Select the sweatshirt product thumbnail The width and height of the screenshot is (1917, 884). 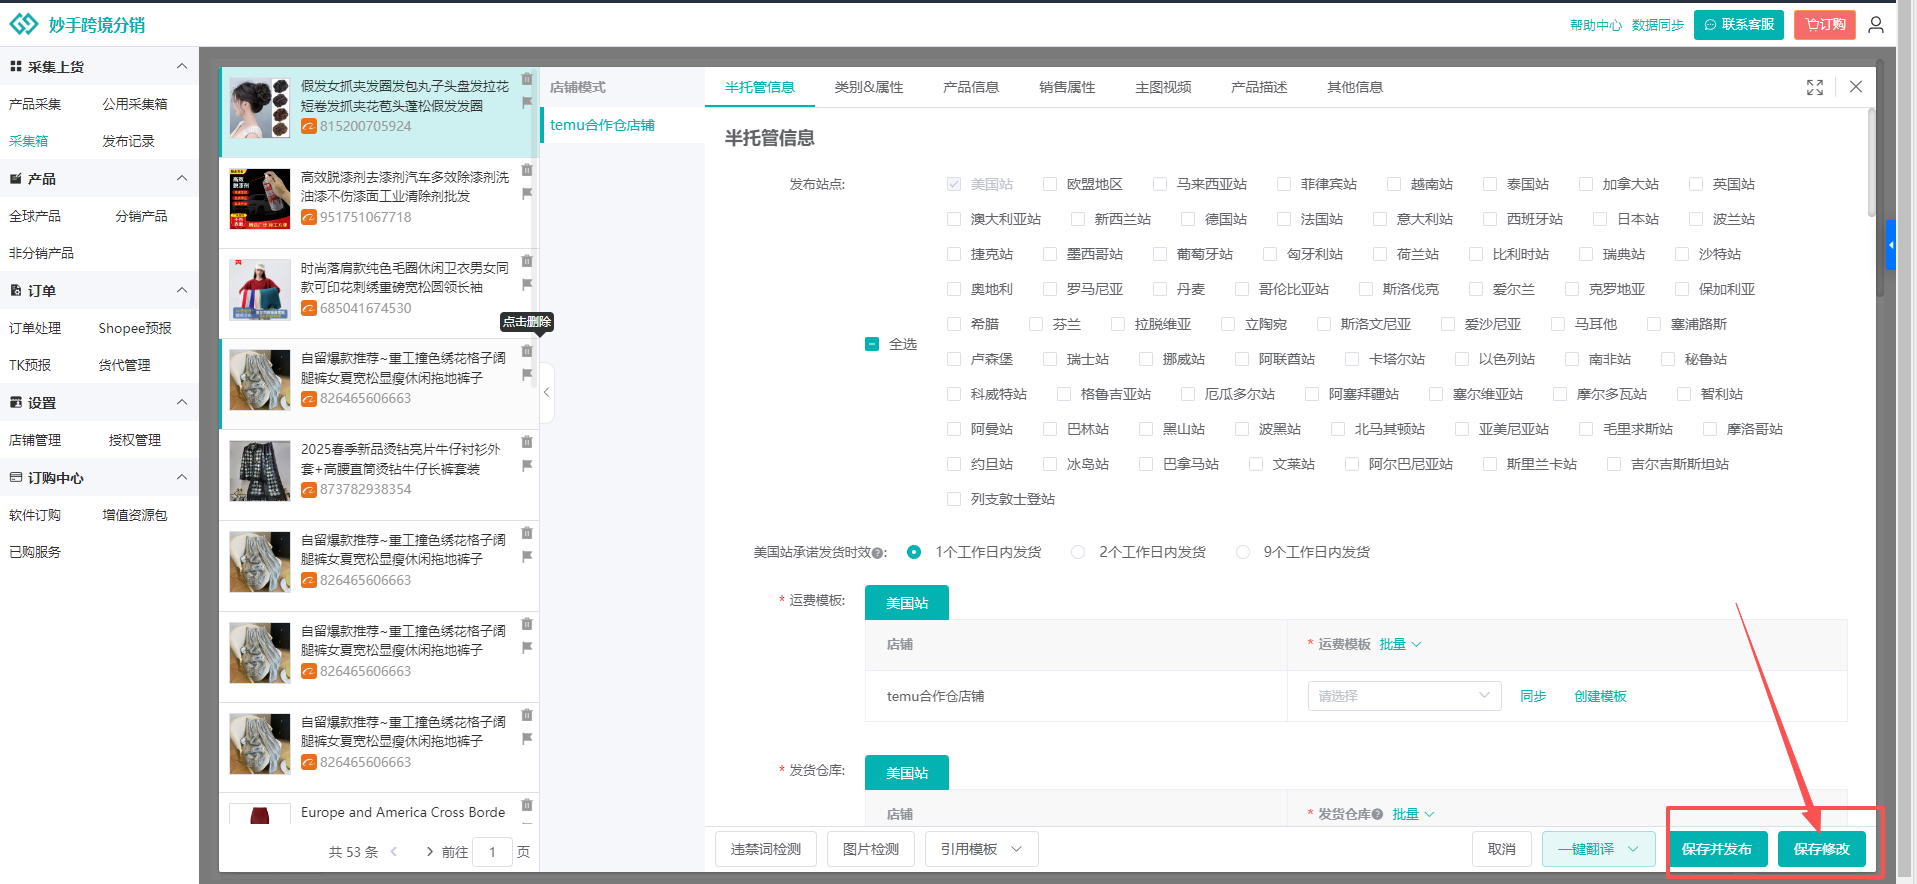pos(260,289)
